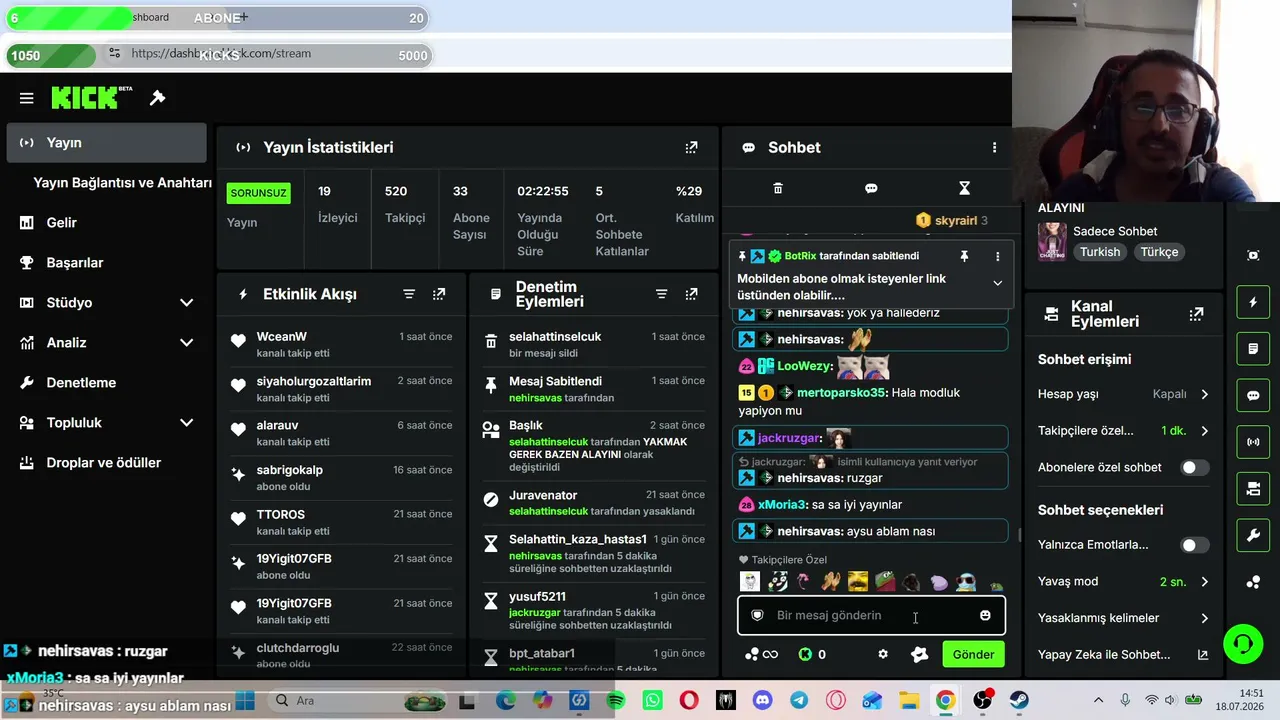The width and height of the screenshot is (1280, 720).
Task: Click the document log sidebar icon
Action: click(x=1253, y=349)
